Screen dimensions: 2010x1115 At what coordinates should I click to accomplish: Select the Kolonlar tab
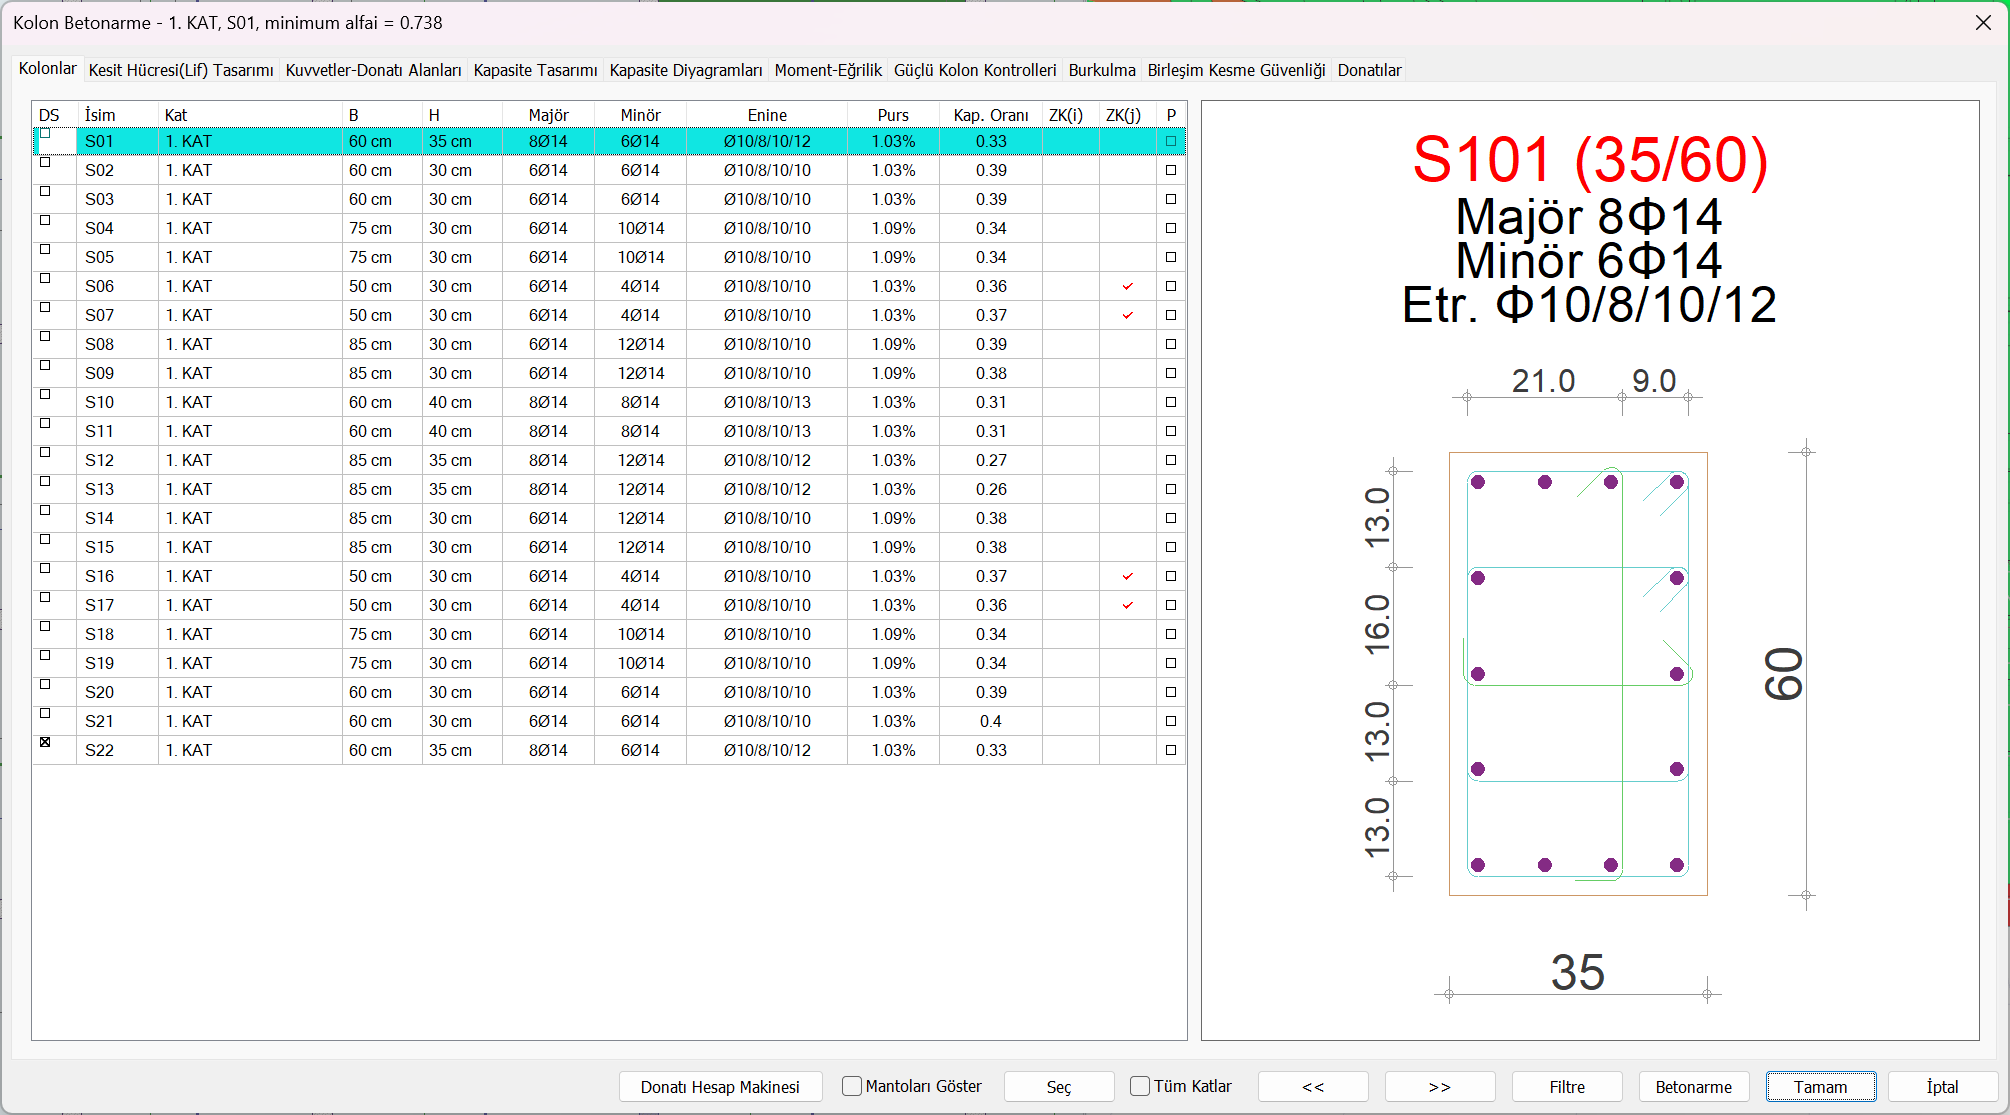(47, 68)
